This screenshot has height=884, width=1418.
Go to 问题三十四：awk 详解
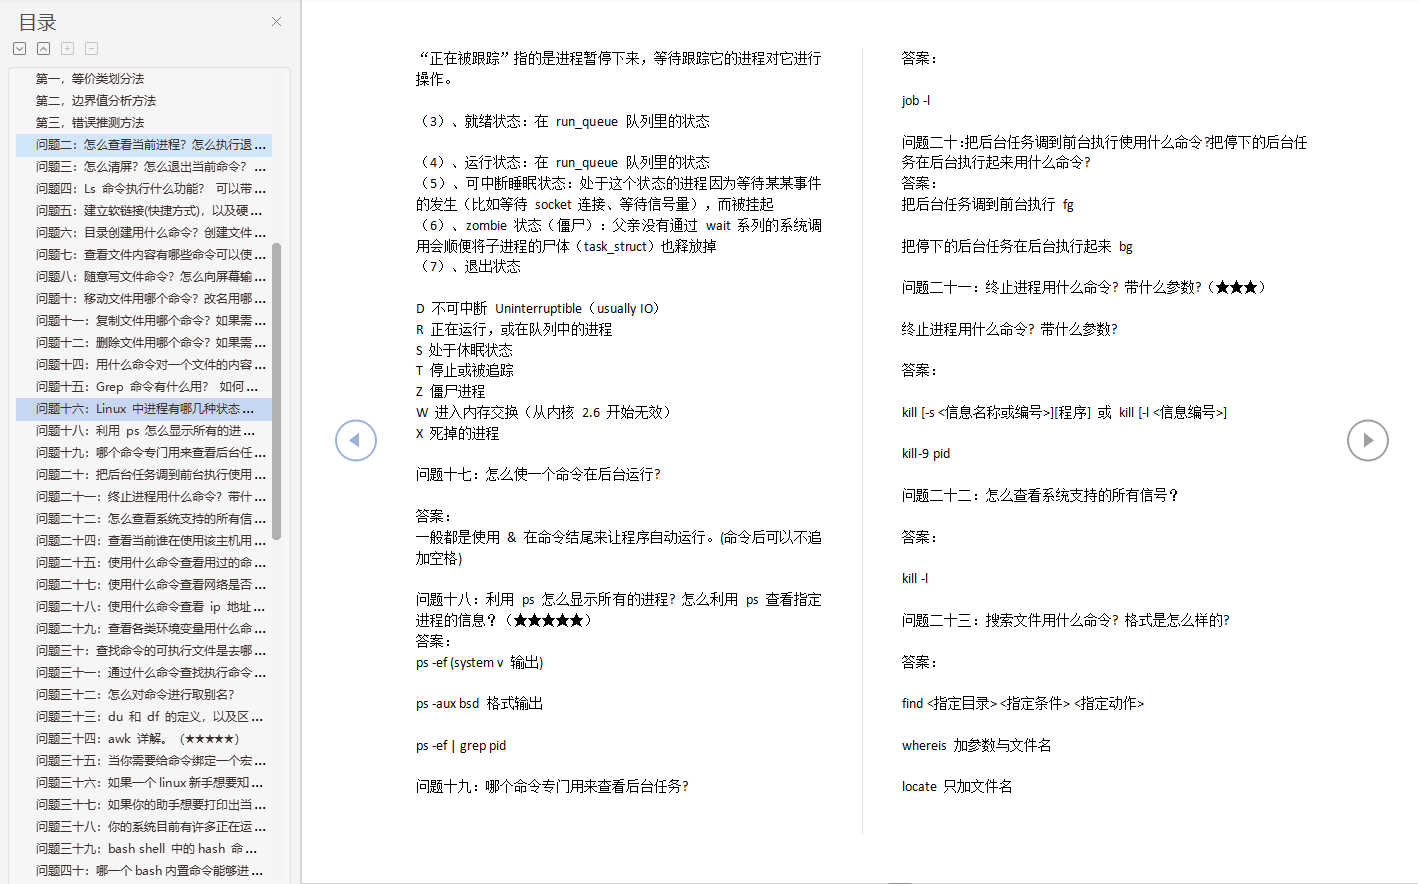tap(144, 739)
